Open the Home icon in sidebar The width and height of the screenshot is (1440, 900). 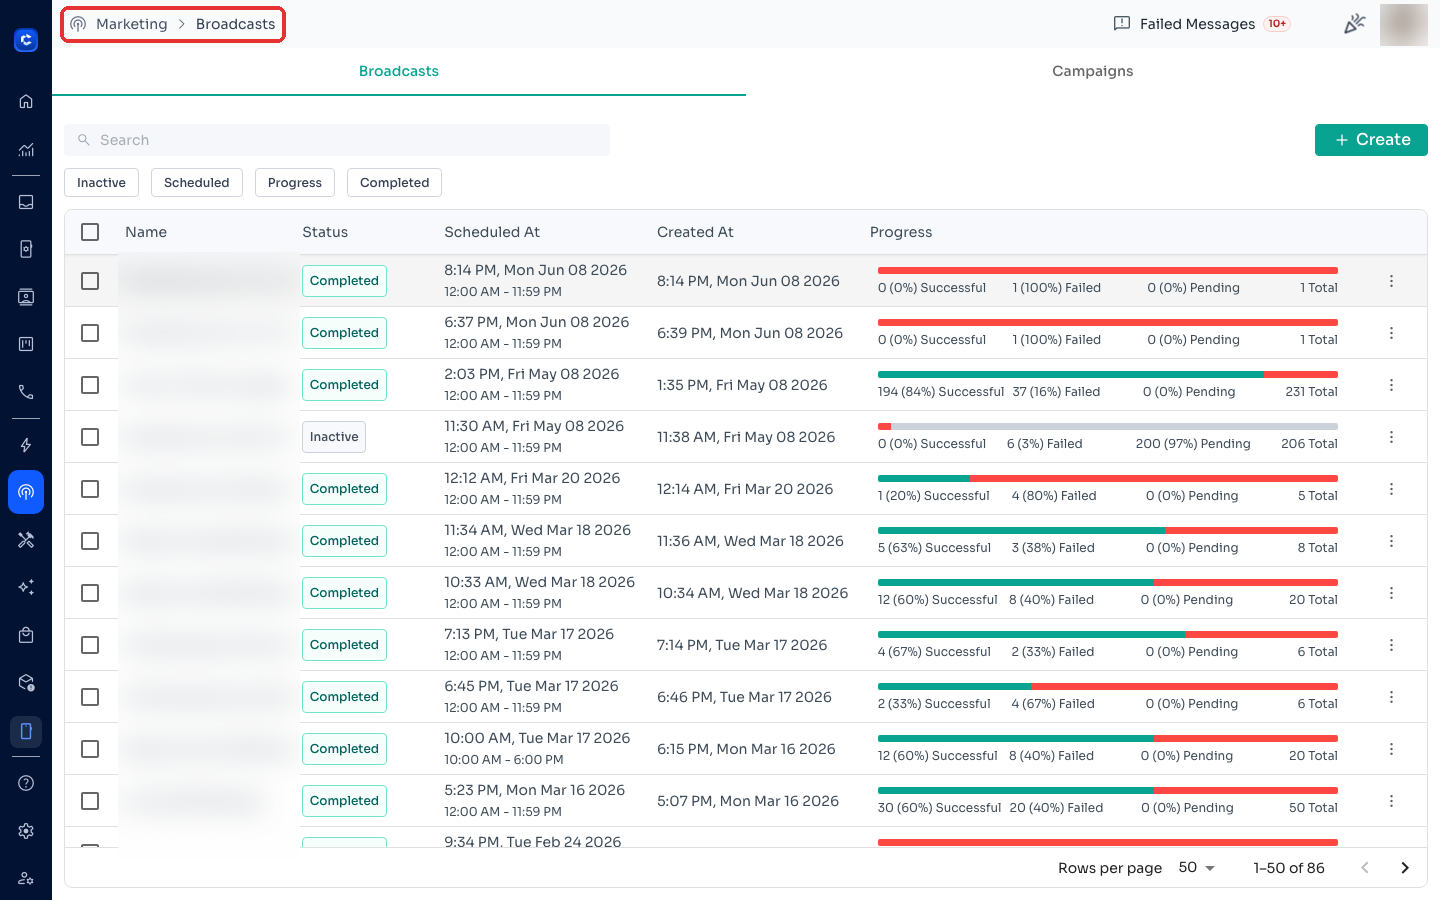26,101
